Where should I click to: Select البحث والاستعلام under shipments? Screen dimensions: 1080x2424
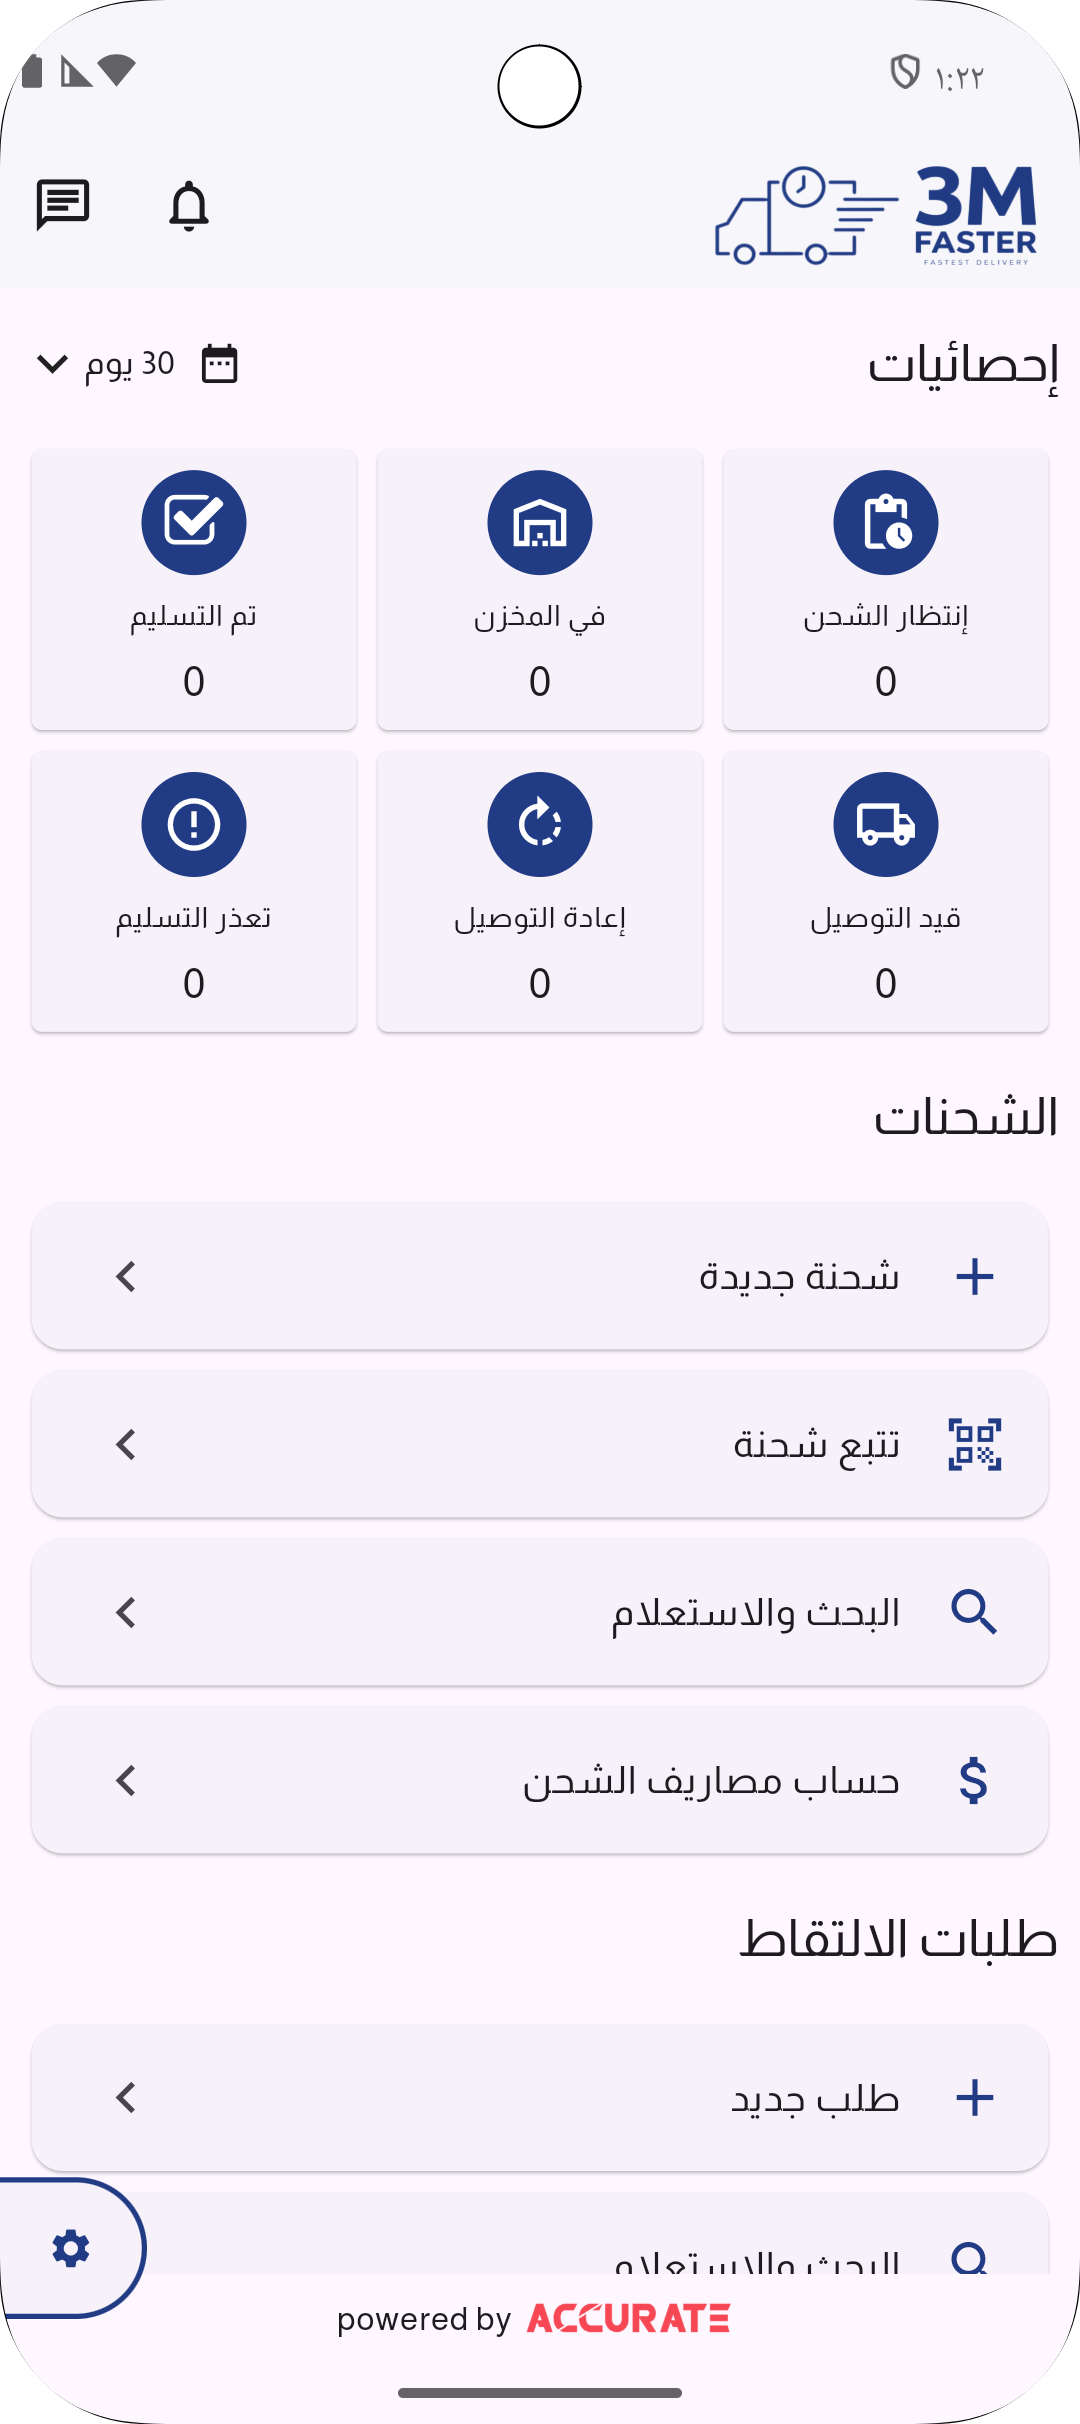[x=755, y=1613]
